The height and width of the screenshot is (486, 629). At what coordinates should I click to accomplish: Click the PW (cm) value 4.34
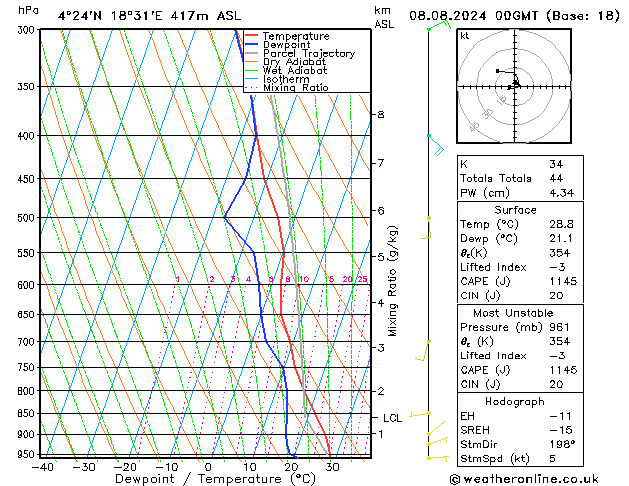point(562,193)
